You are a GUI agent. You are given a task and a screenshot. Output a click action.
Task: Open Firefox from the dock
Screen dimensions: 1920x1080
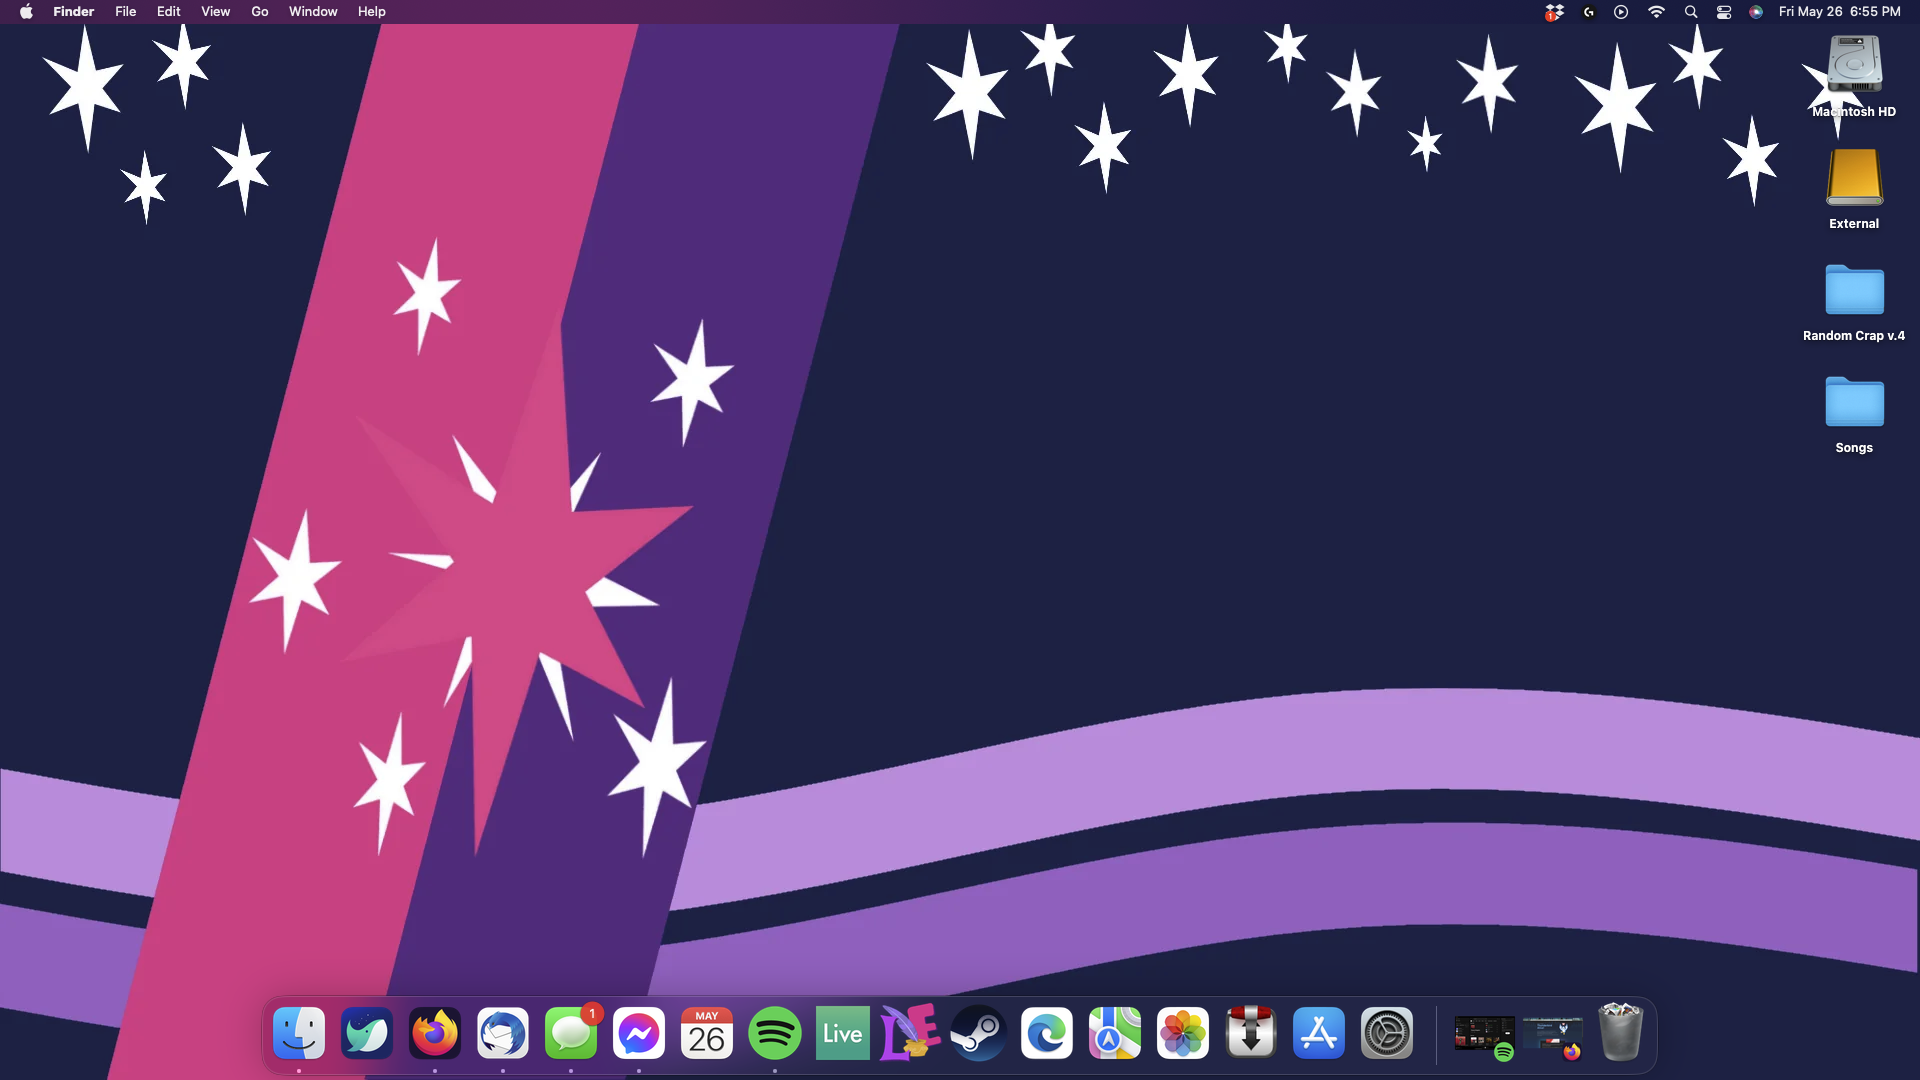(x=435, y=1033)
